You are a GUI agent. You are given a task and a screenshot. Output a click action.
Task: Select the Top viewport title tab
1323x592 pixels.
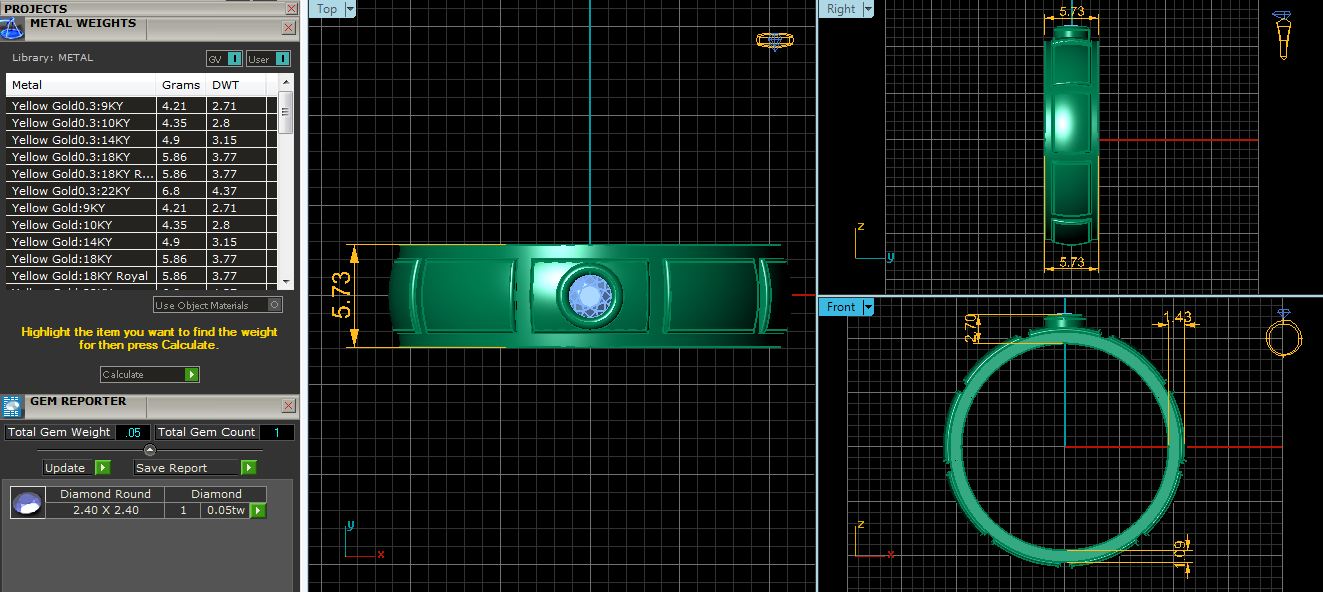(x=327, y=9)
